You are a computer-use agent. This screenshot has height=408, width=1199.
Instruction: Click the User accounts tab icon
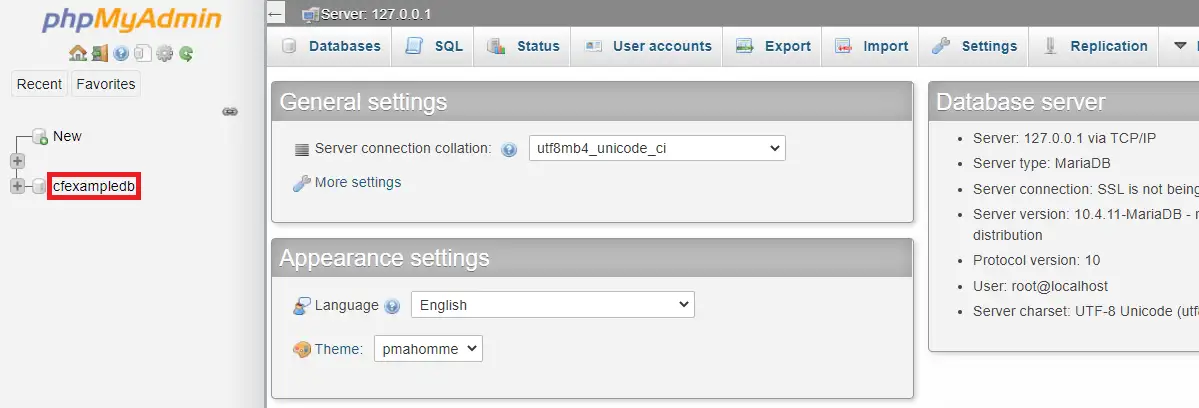coord(593,46)
